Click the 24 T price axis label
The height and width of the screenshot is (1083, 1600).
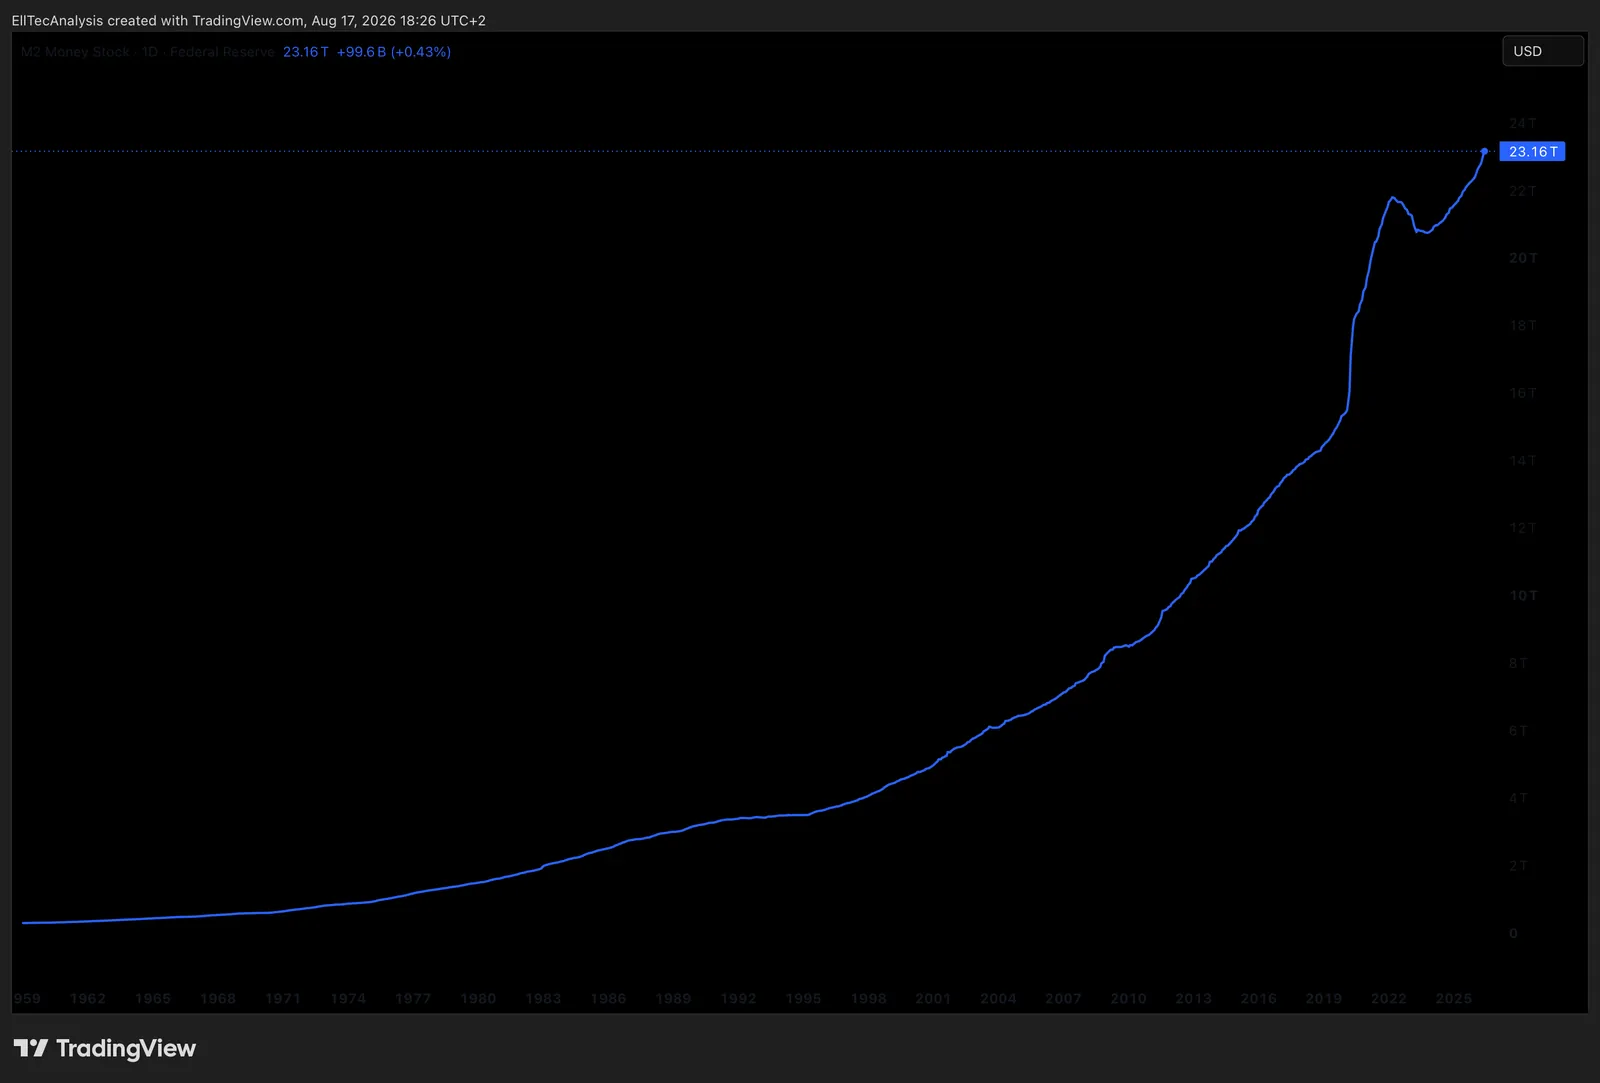coord(1522,123)
